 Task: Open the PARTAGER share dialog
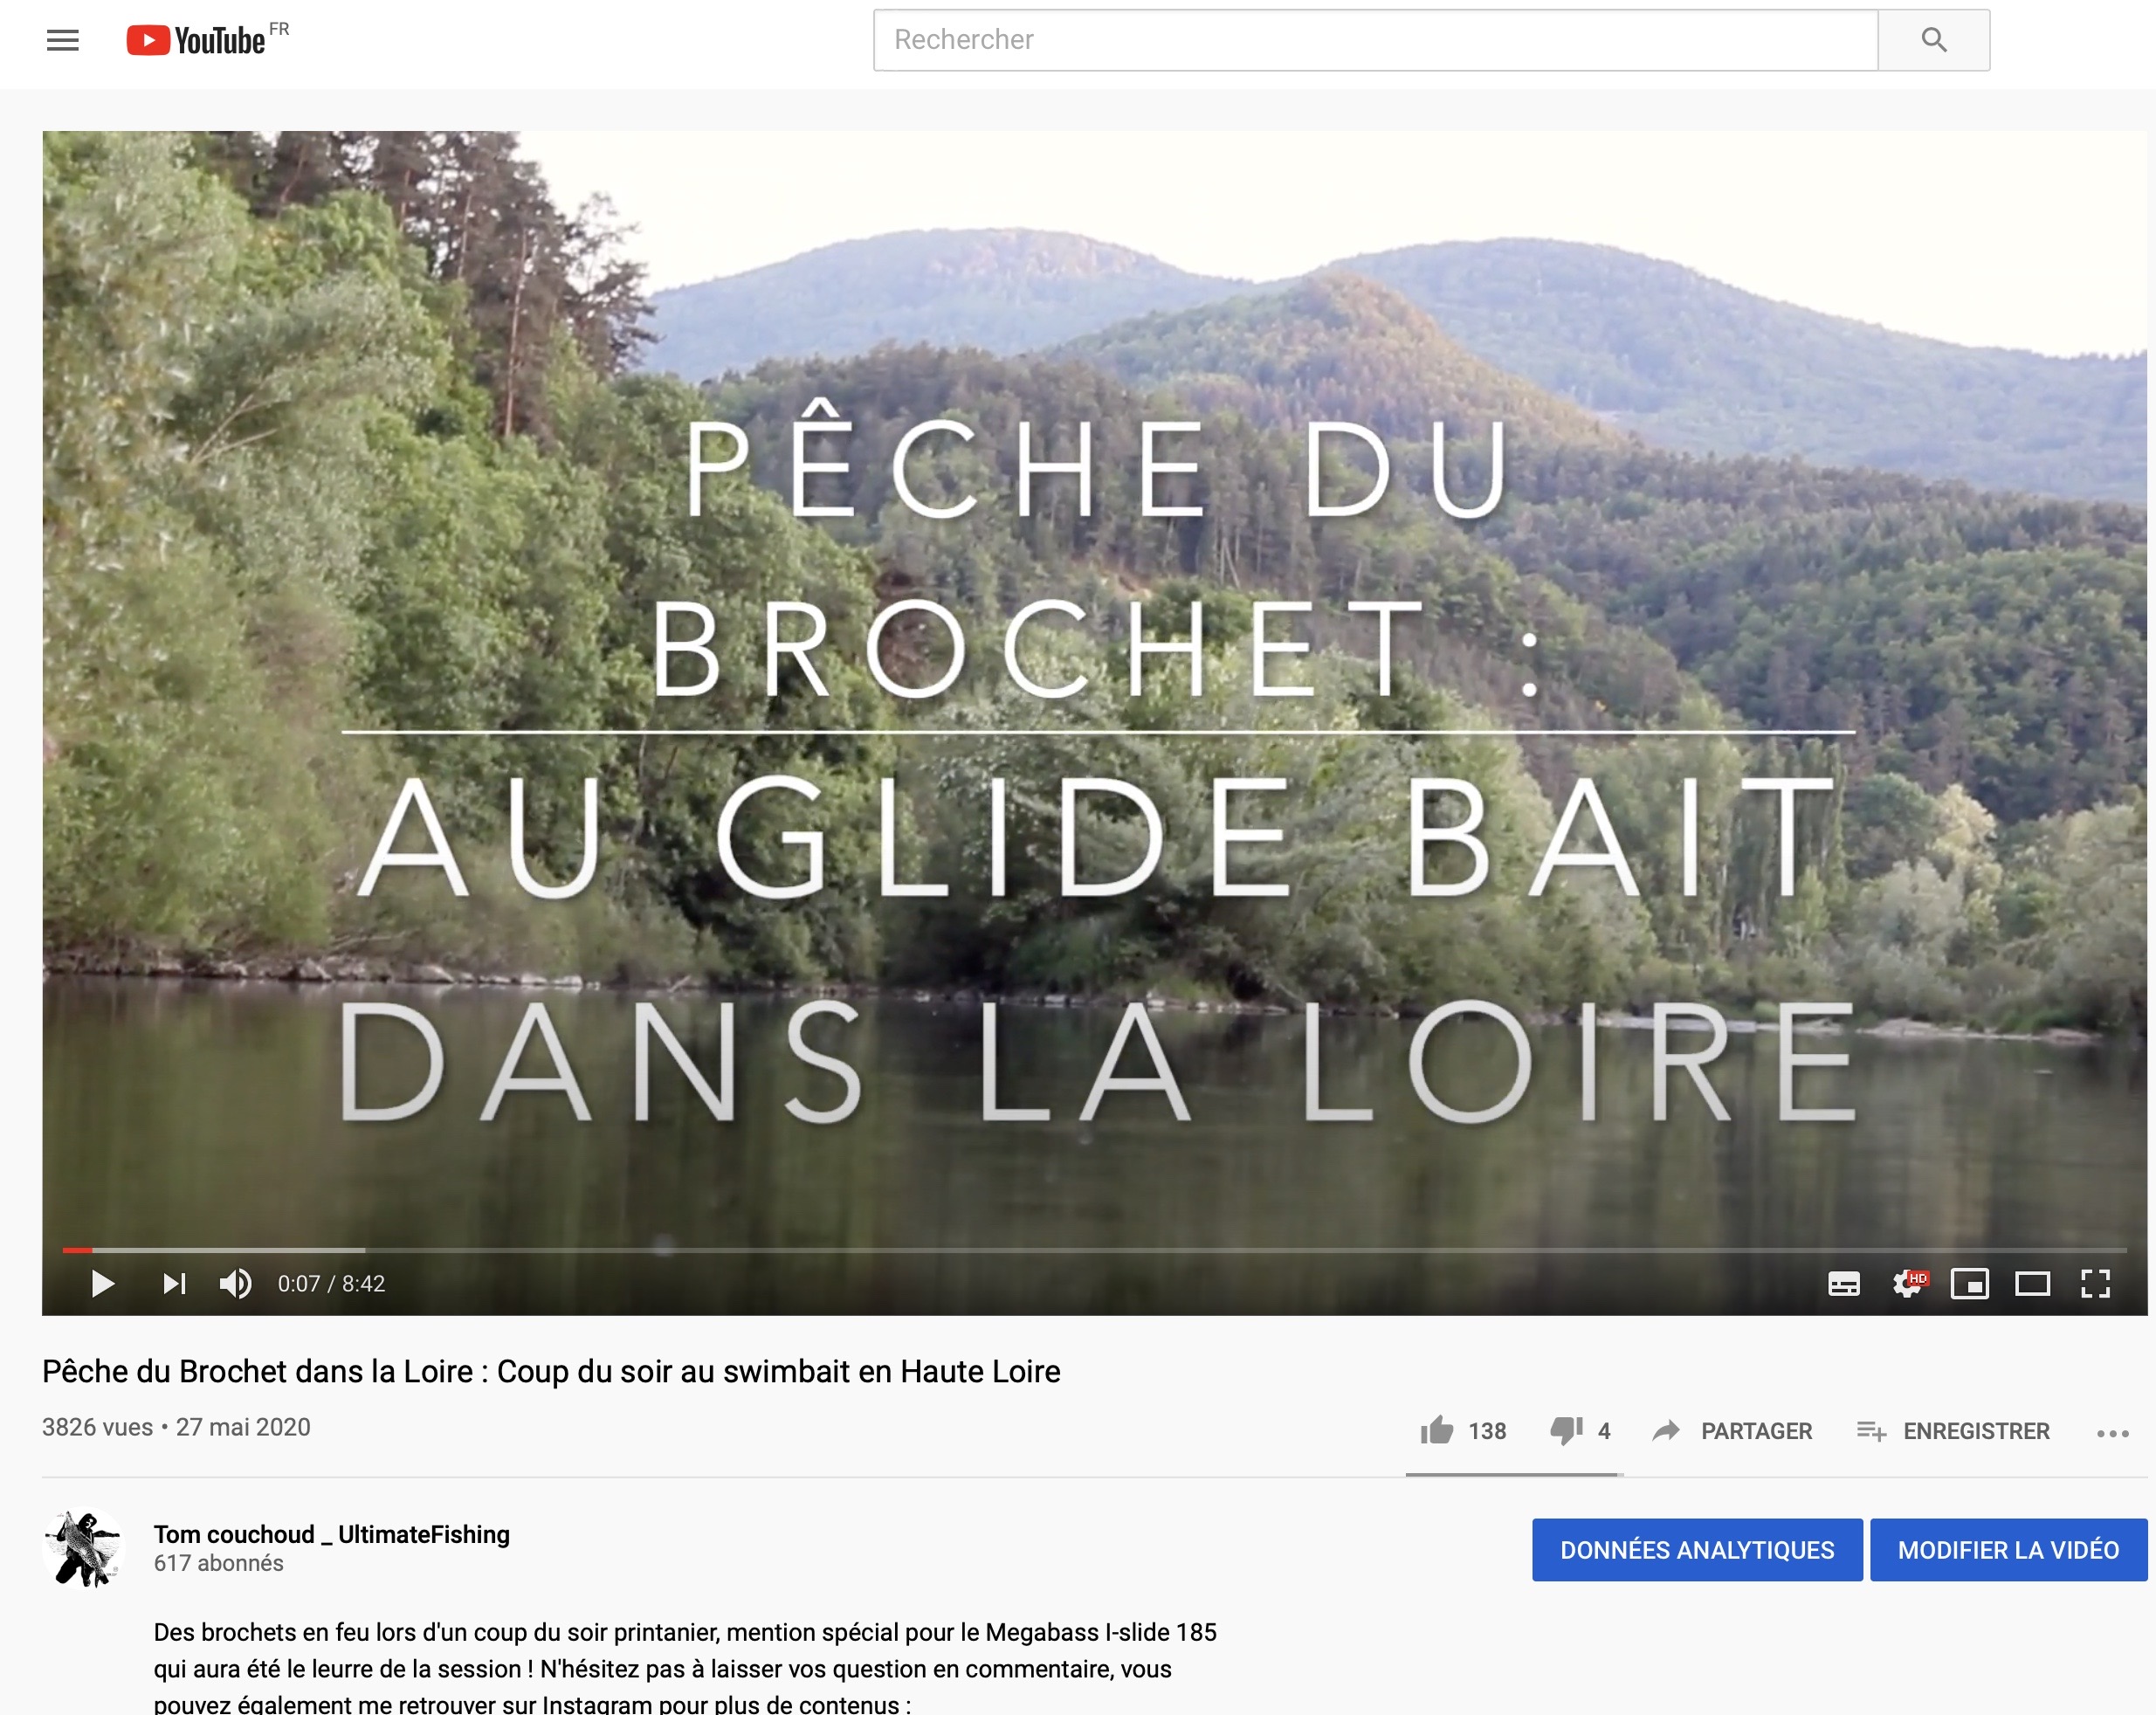(x=1732, y=1431)
